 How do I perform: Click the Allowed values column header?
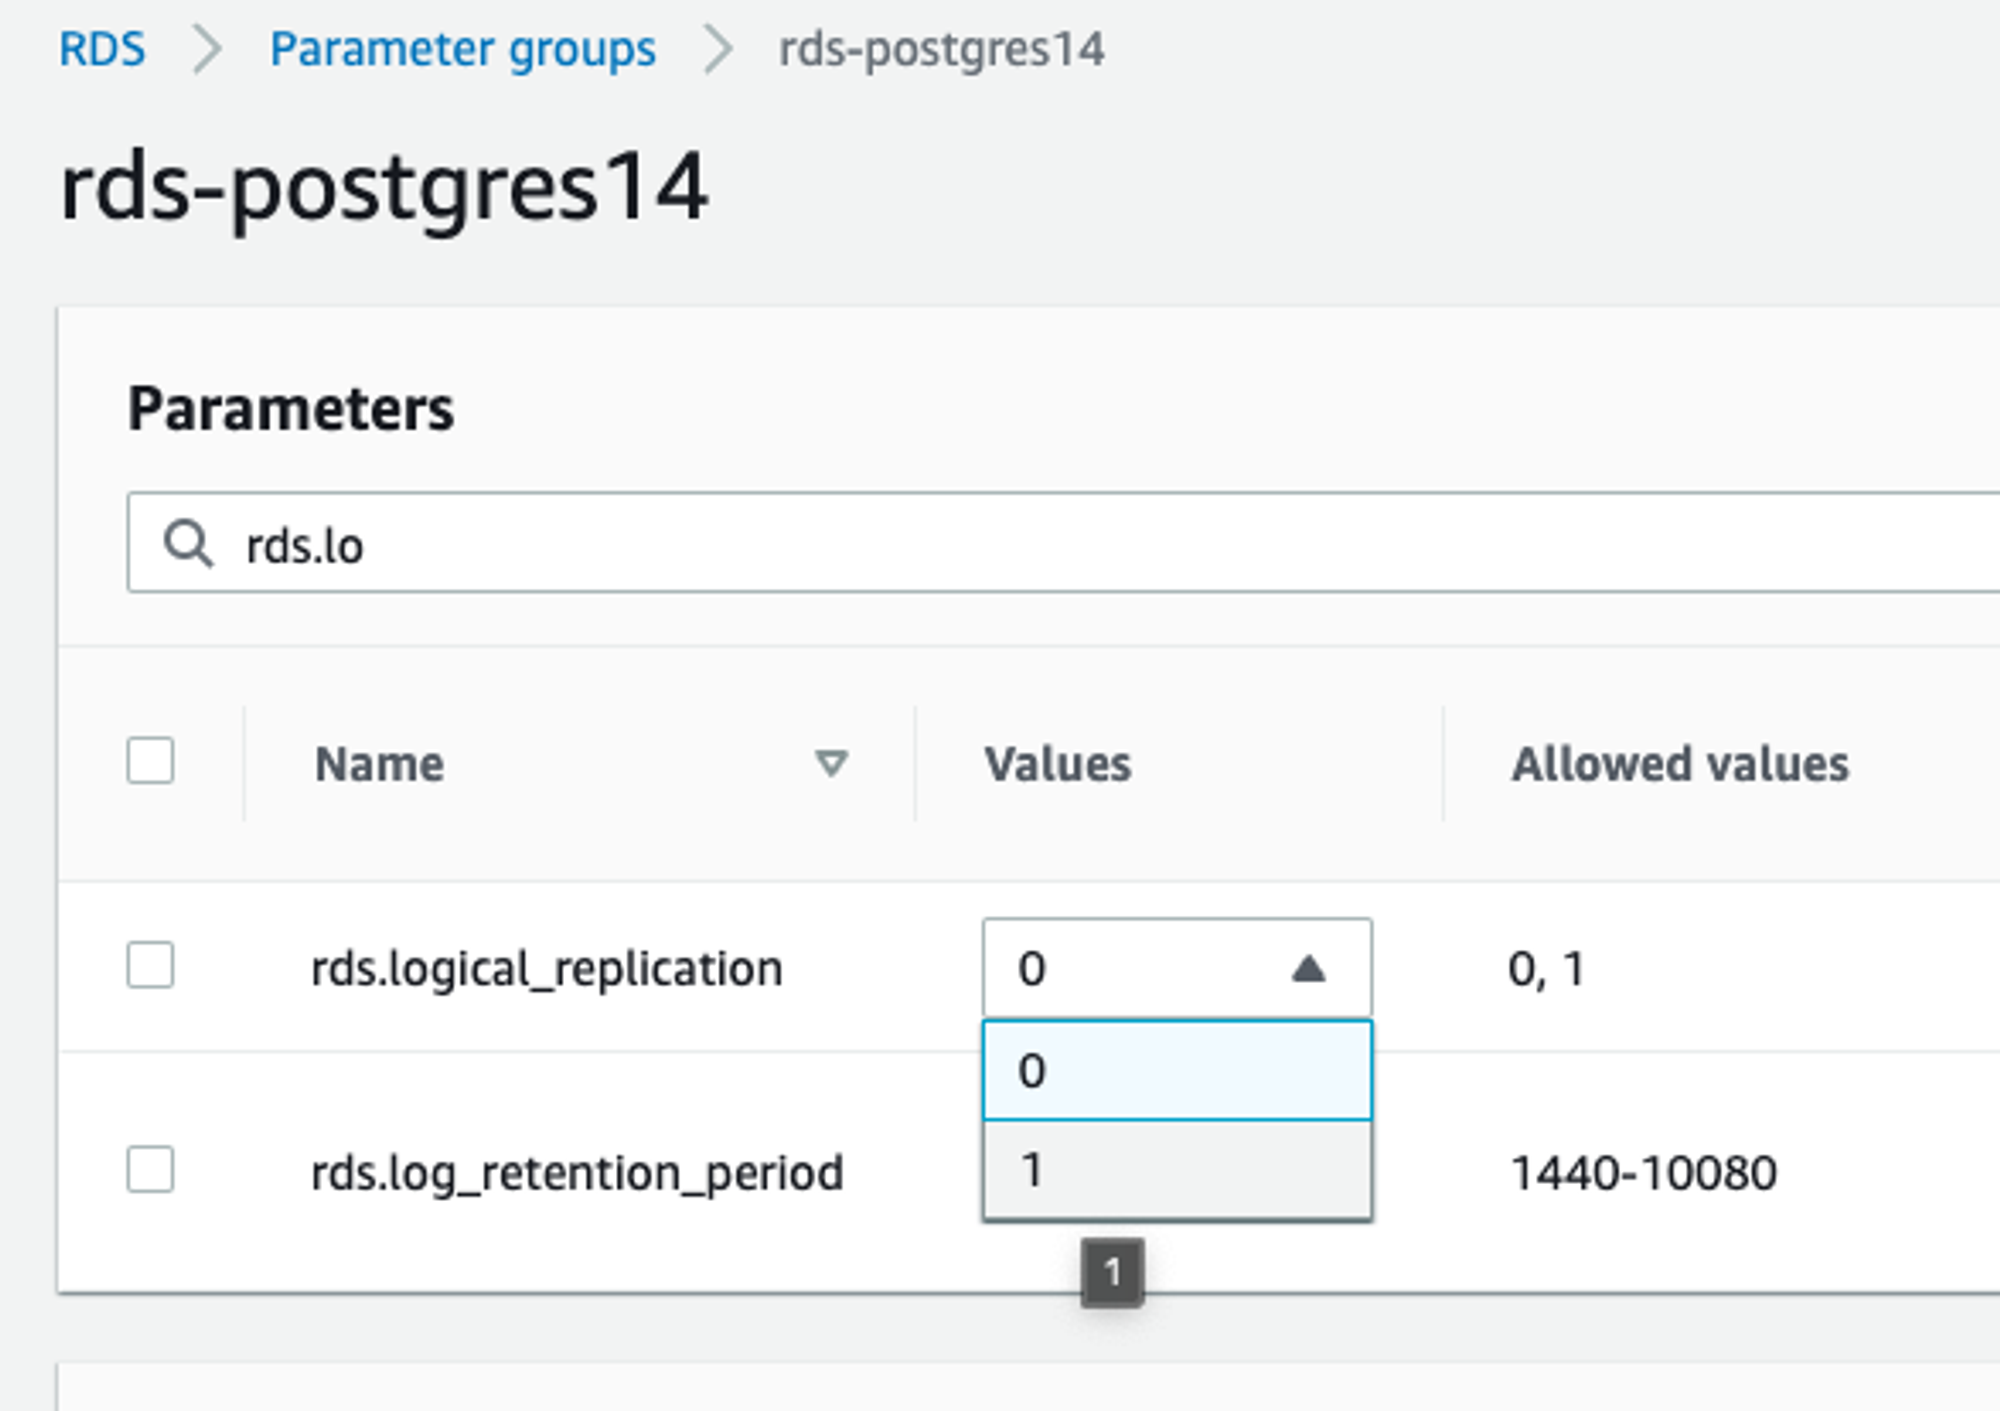[x=1680, y=763]
